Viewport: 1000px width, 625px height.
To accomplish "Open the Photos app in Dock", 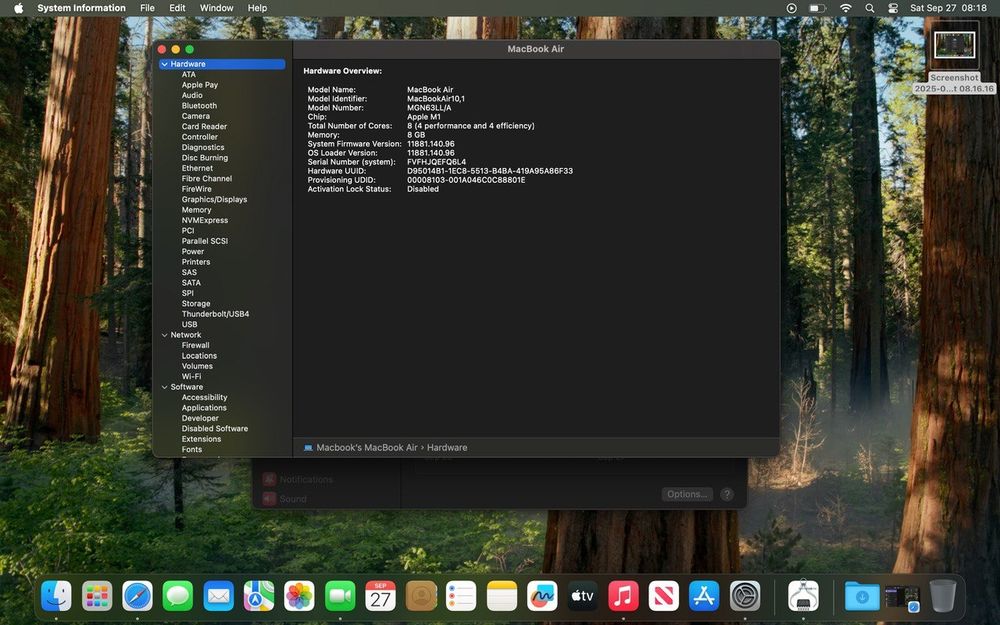I will coord(299,596).
